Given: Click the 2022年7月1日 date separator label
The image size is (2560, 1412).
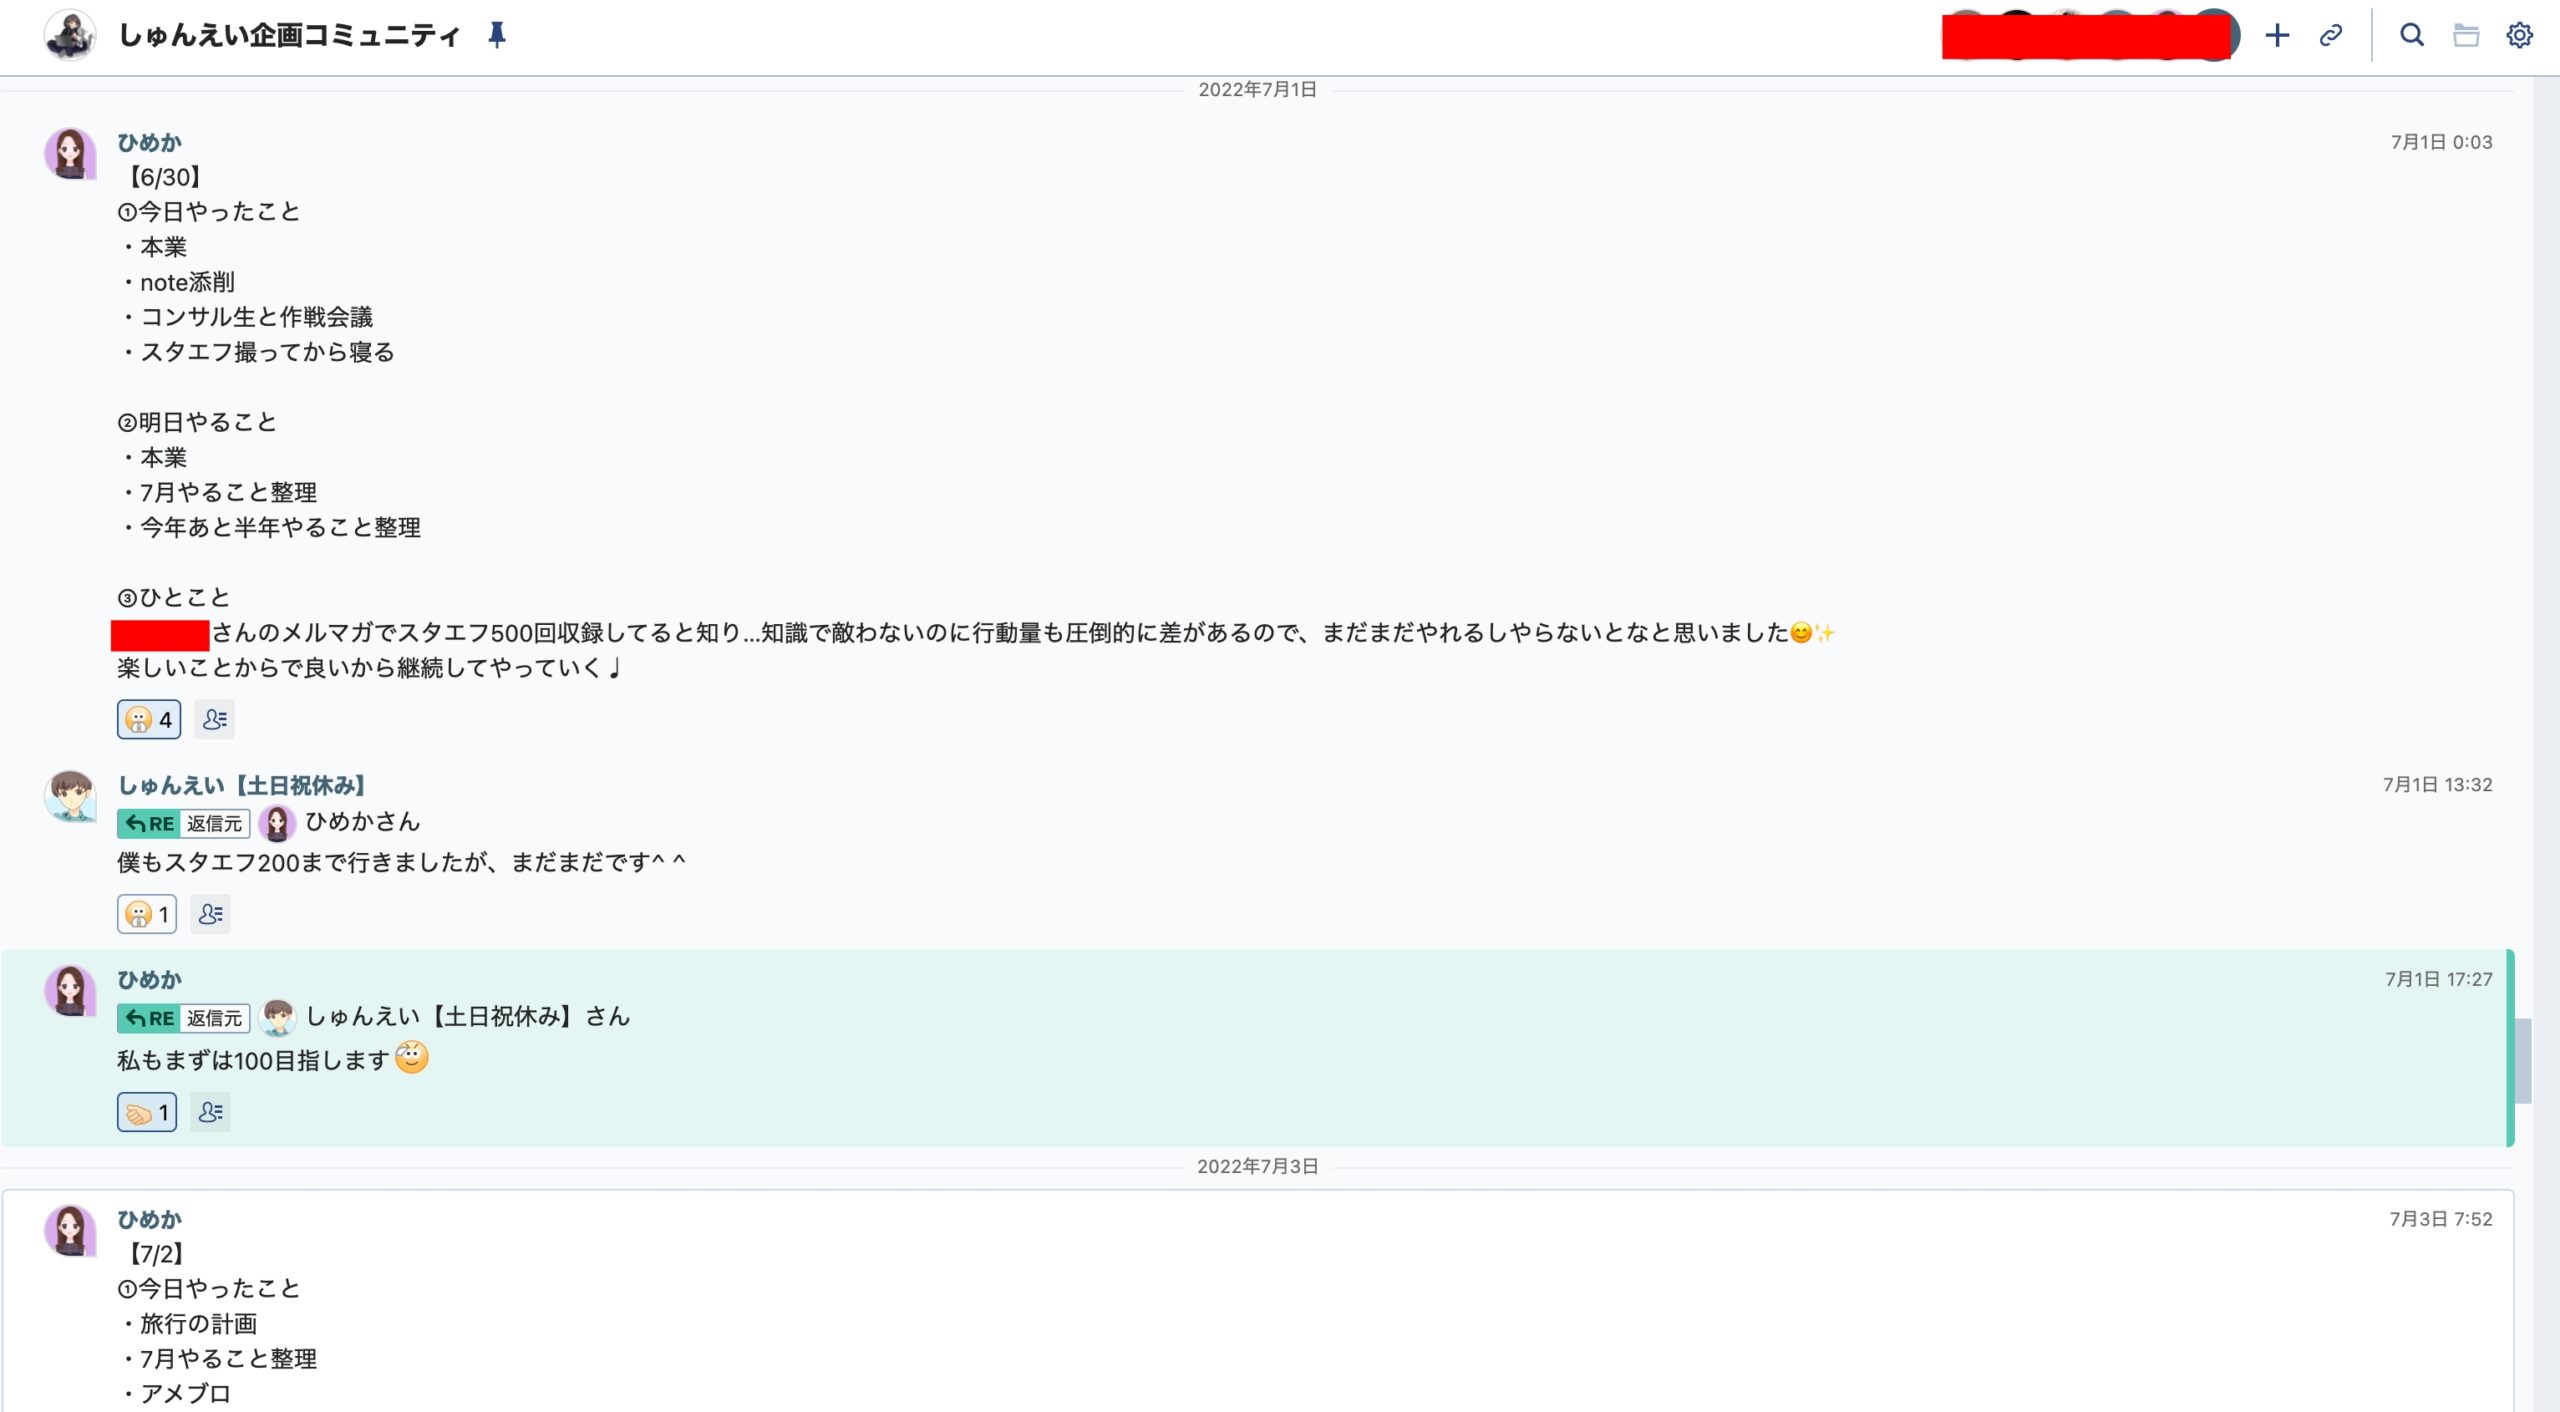Looking at the screenshot, I should [x=1257, y=90].
